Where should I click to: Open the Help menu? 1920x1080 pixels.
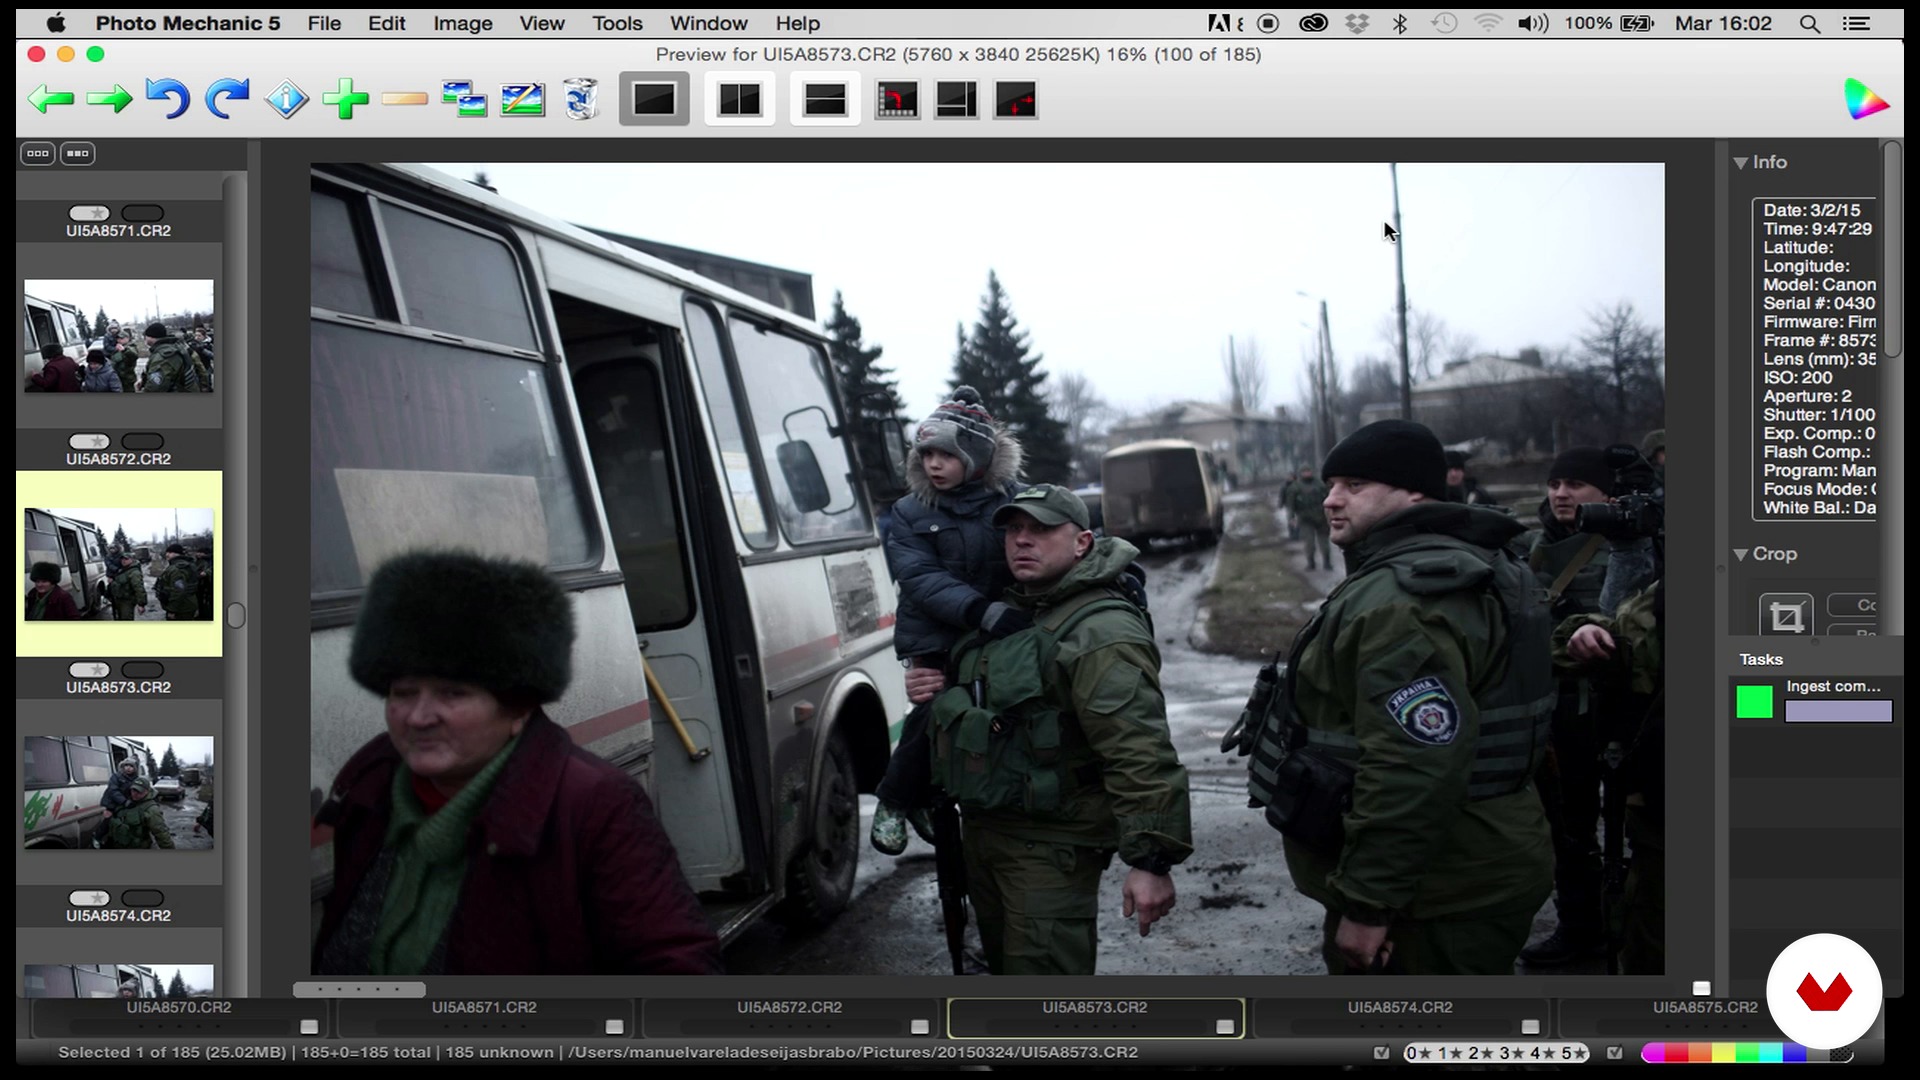[798, 23]
